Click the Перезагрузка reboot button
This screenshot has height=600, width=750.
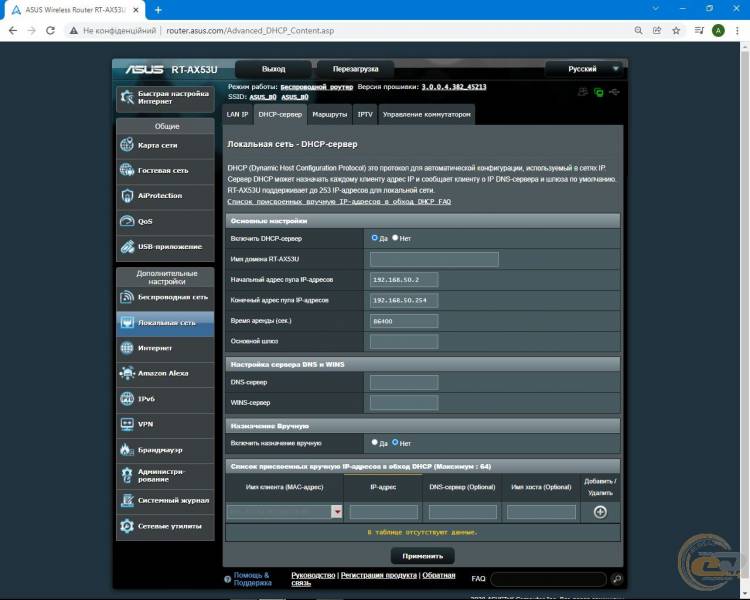(x=355, y=69)
